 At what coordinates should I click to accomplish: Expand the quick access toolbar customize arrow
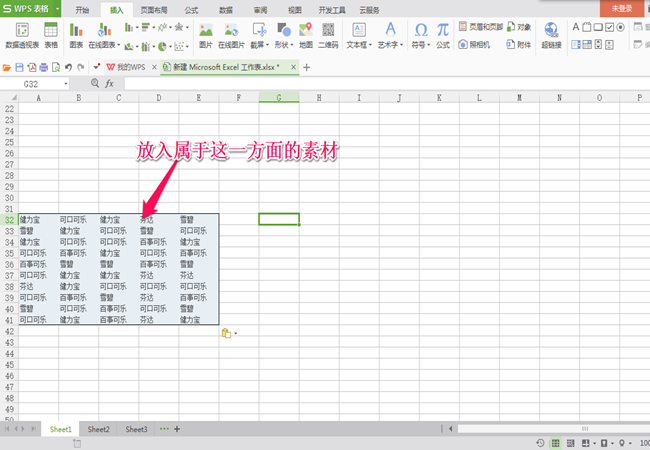pyautogui.click(x=97, y=67)
